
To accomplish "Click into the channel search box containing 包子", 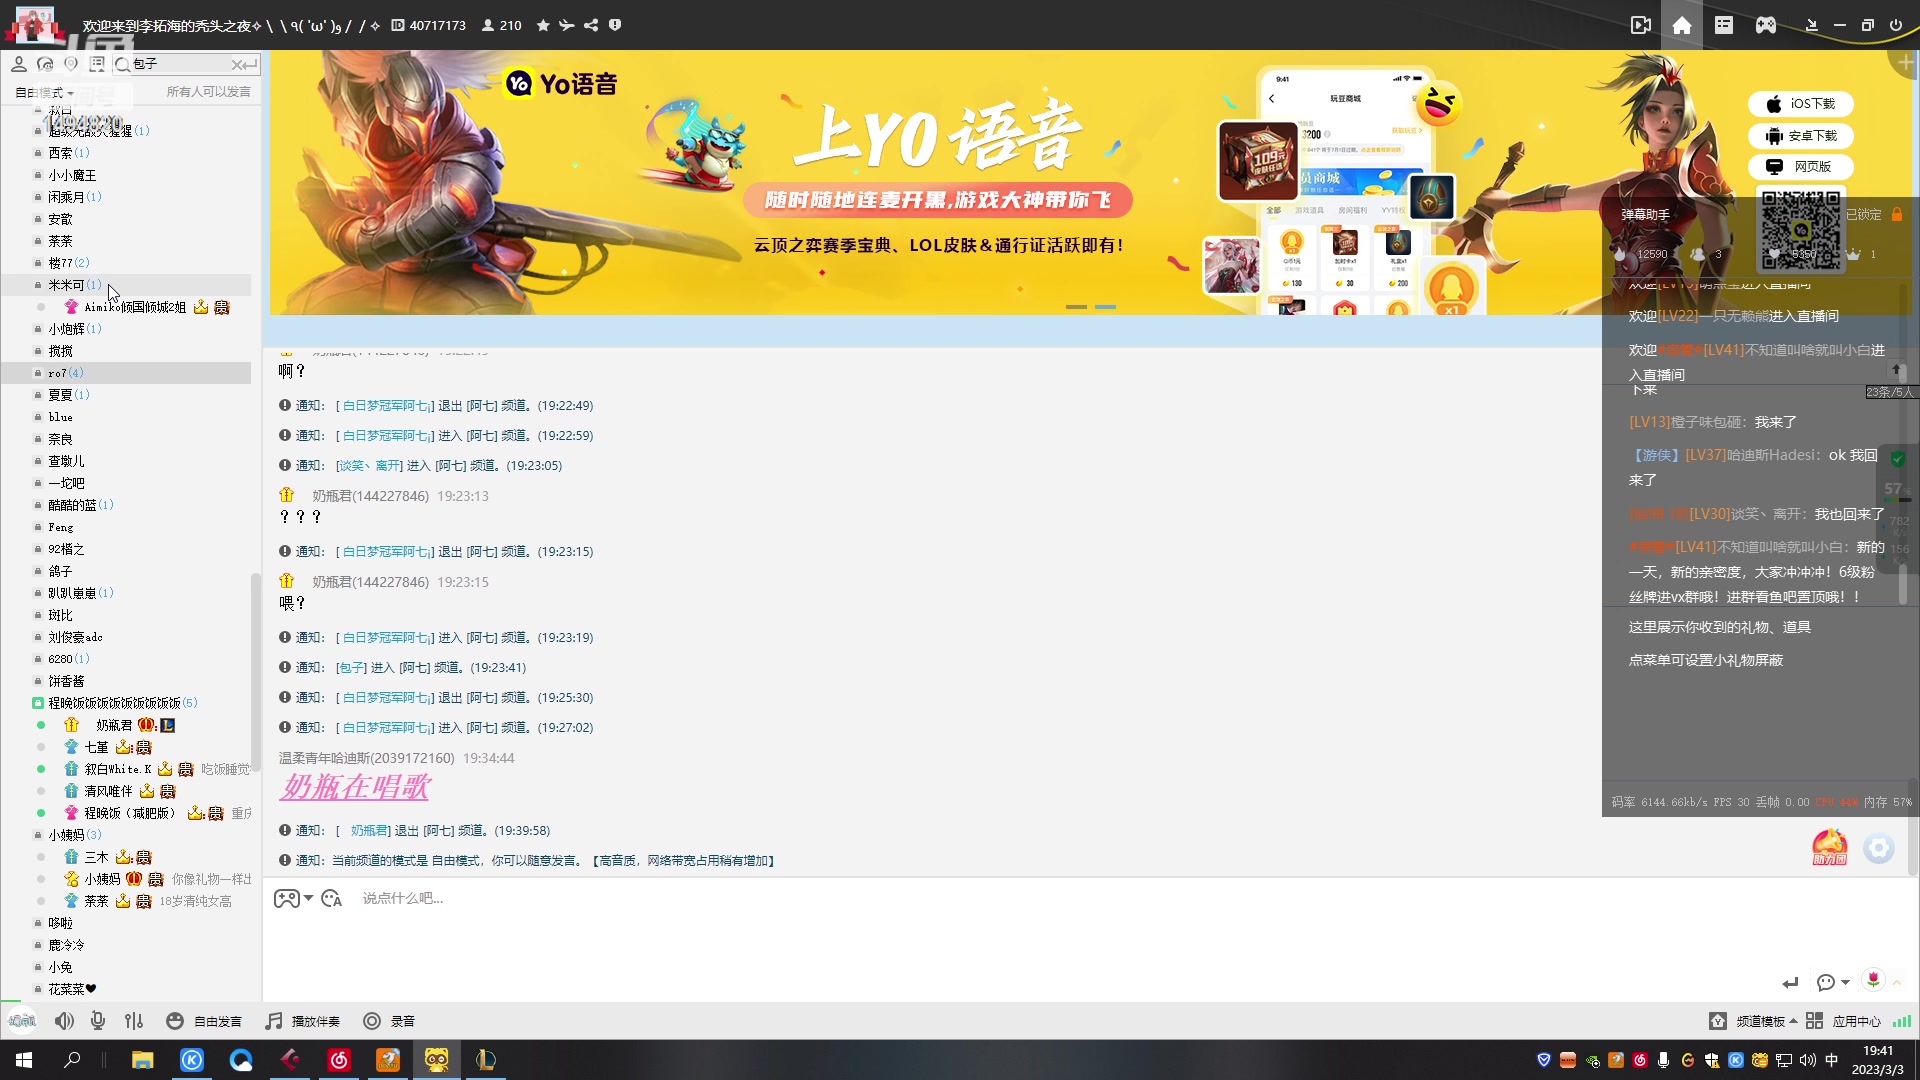I will pyautogui.click(x=180, y=64).
